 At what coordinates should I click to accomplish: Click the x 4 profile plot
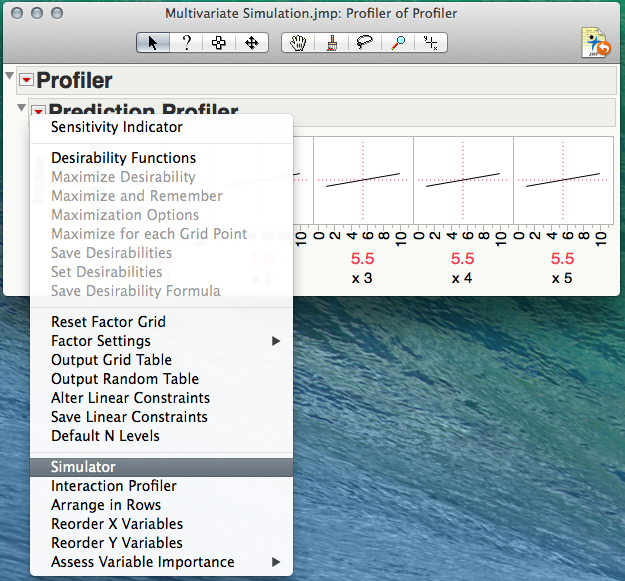462,180
